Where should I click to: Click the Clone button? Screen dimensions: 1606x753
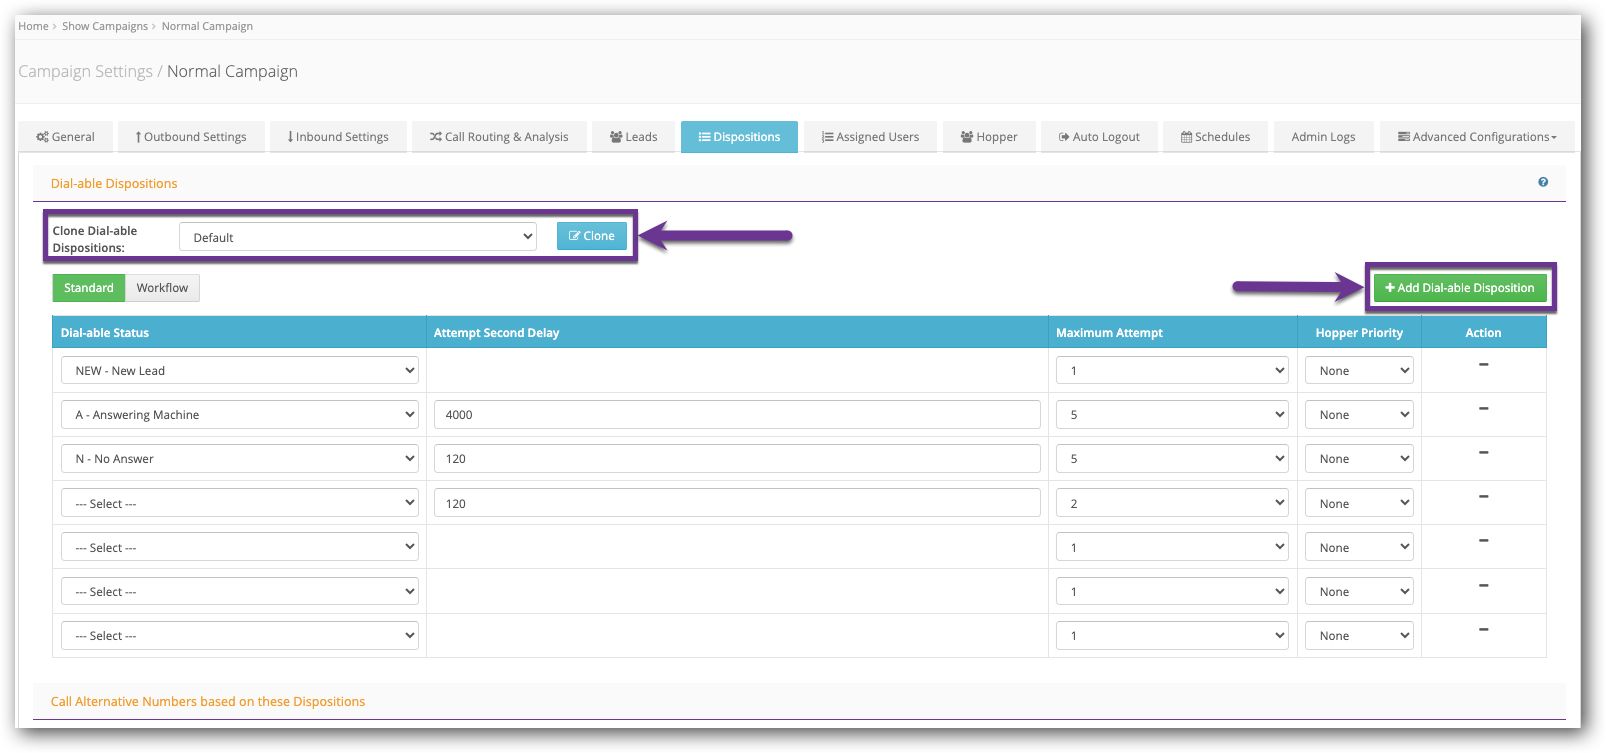pos(592,236)
